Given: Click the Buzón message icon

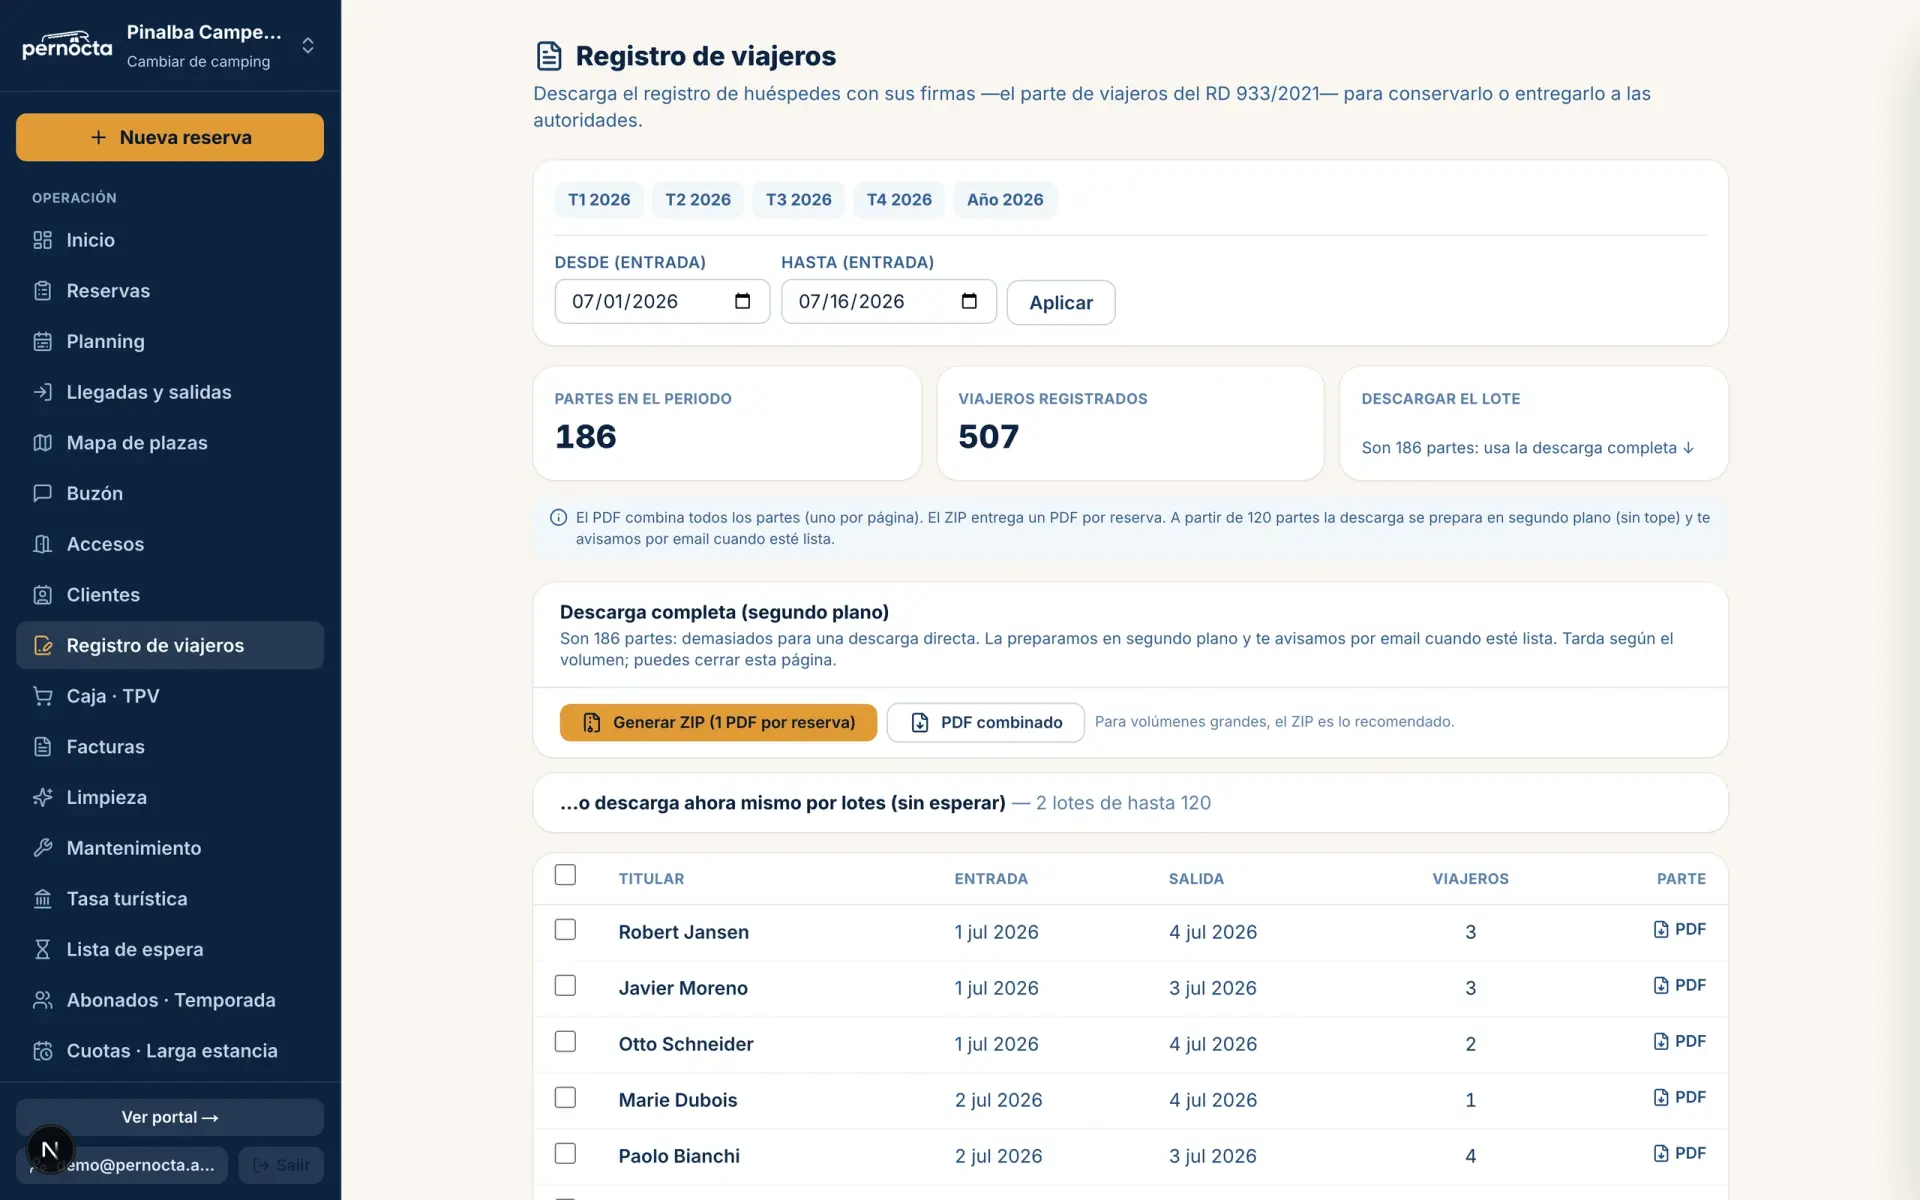Looking at the screenshot, I should [42, 493].
